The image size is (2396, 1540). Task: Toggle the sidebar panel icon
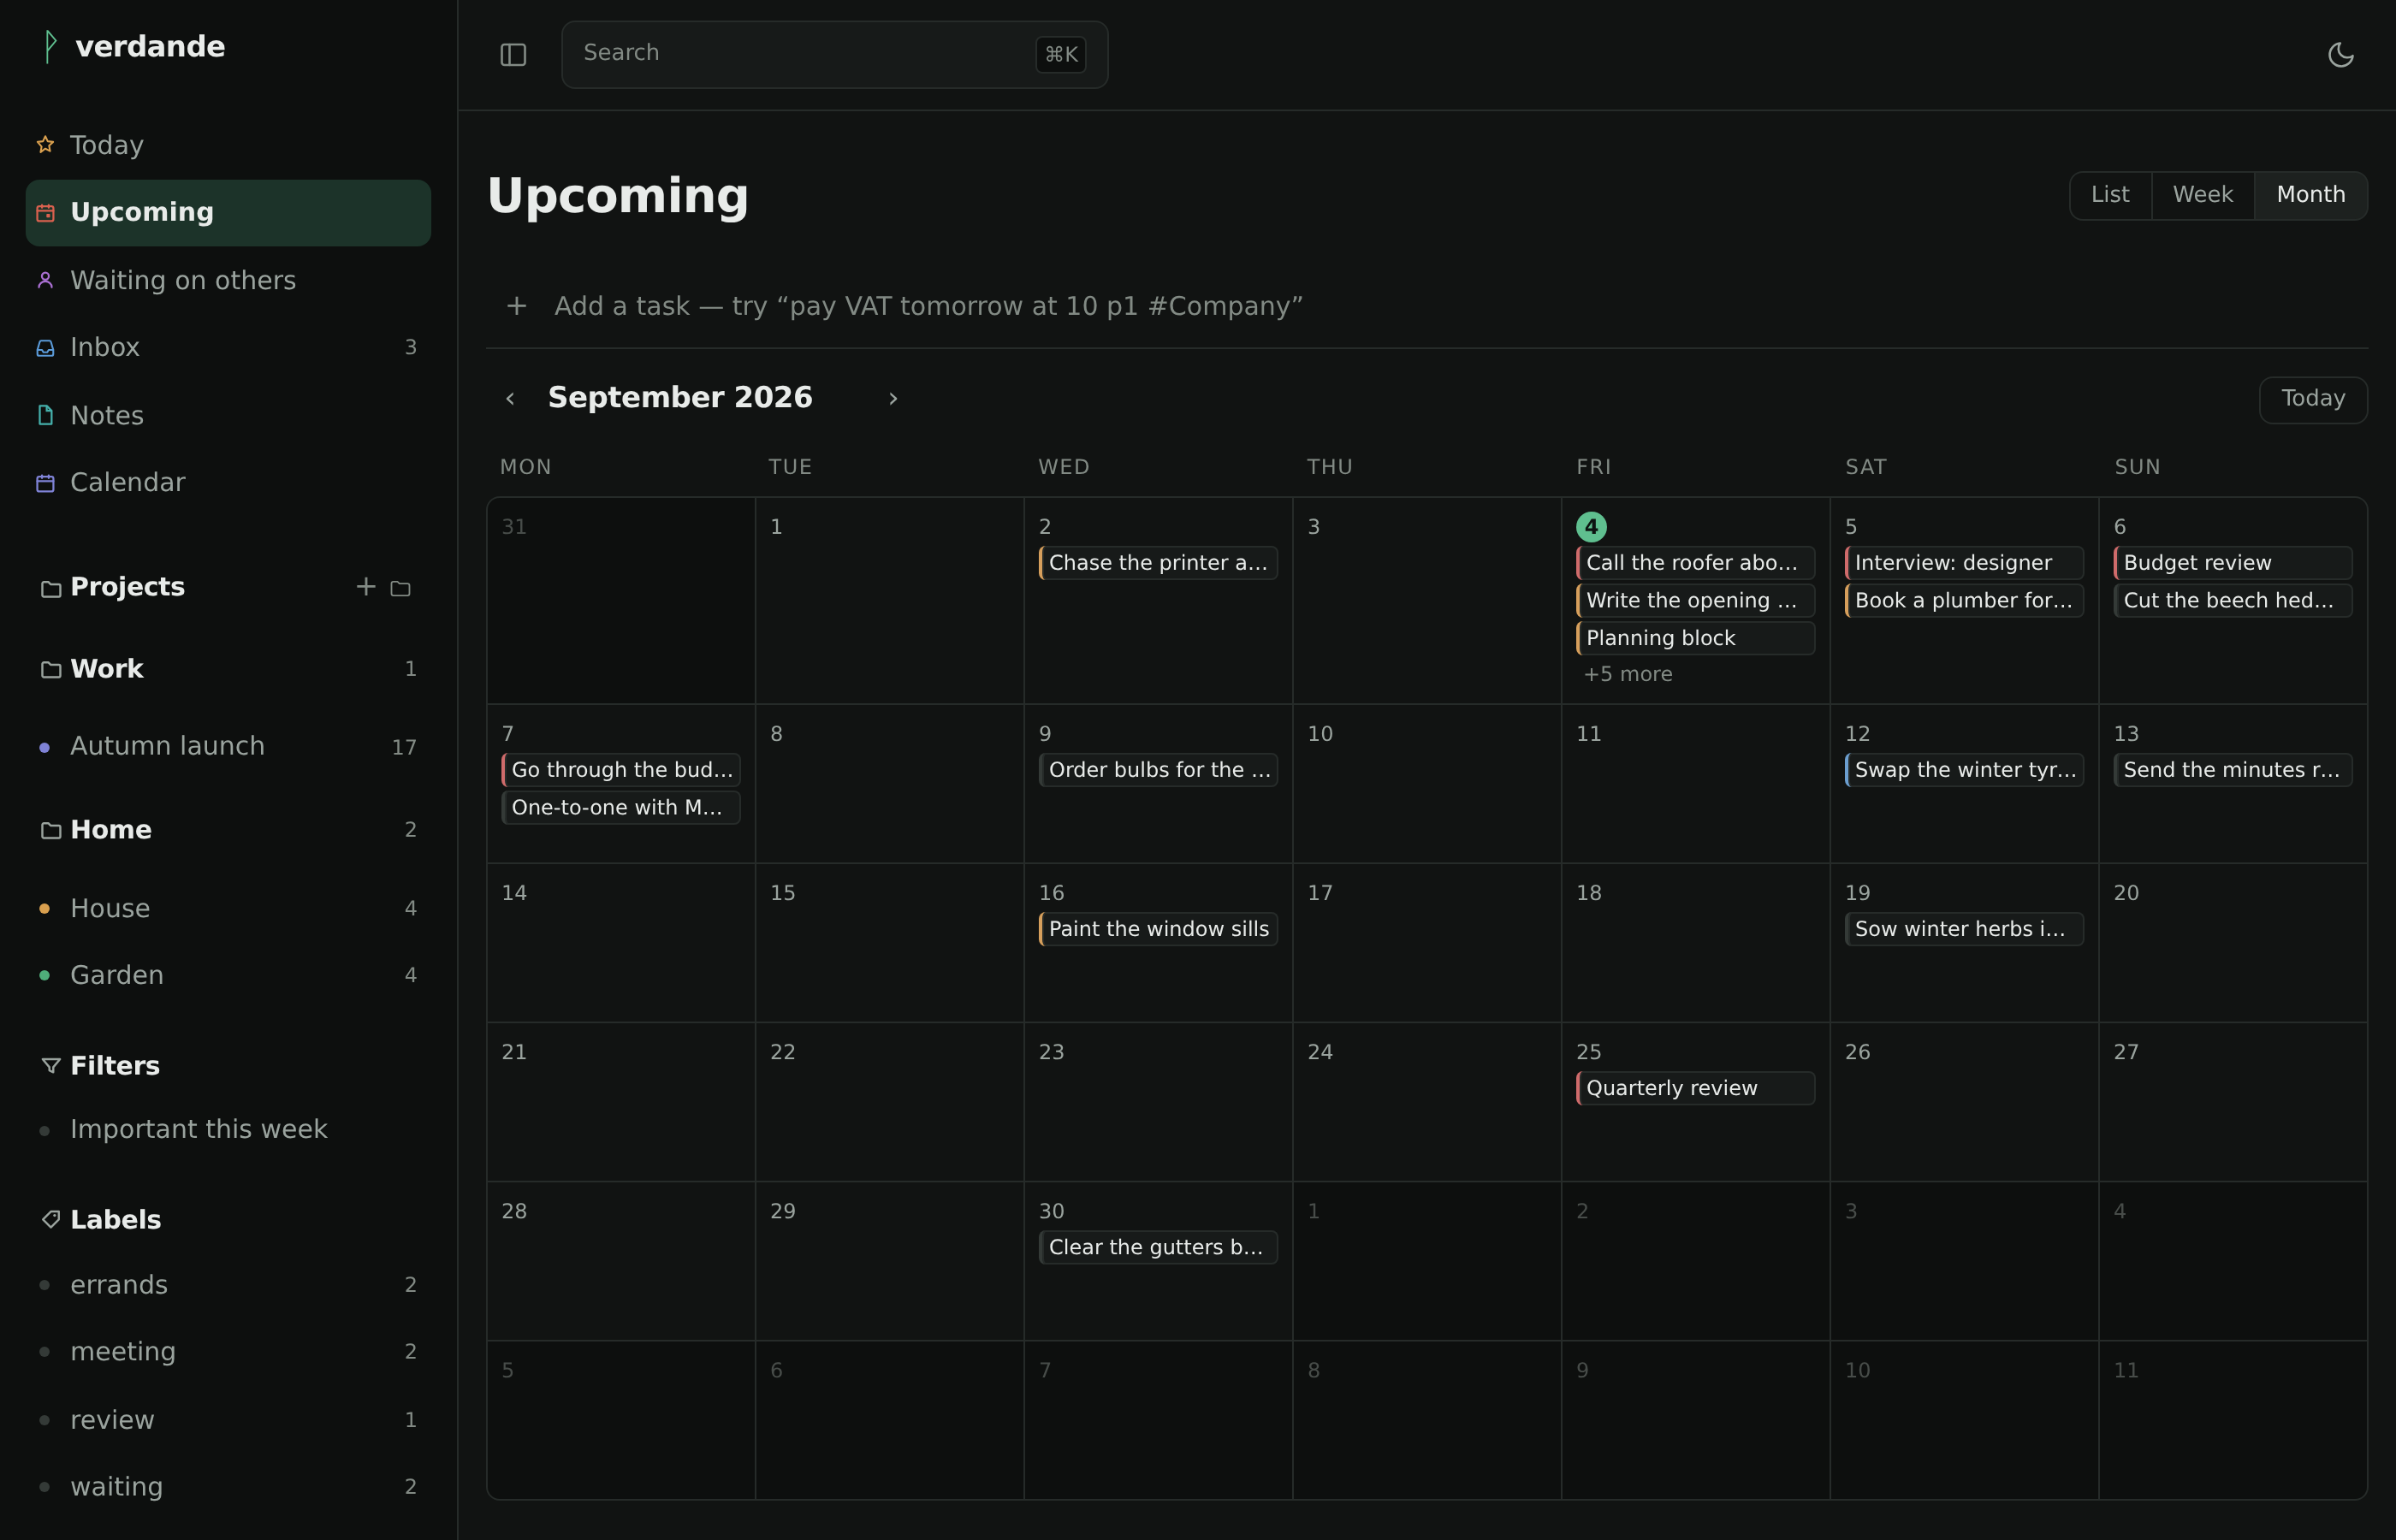[x=513, y=55]
